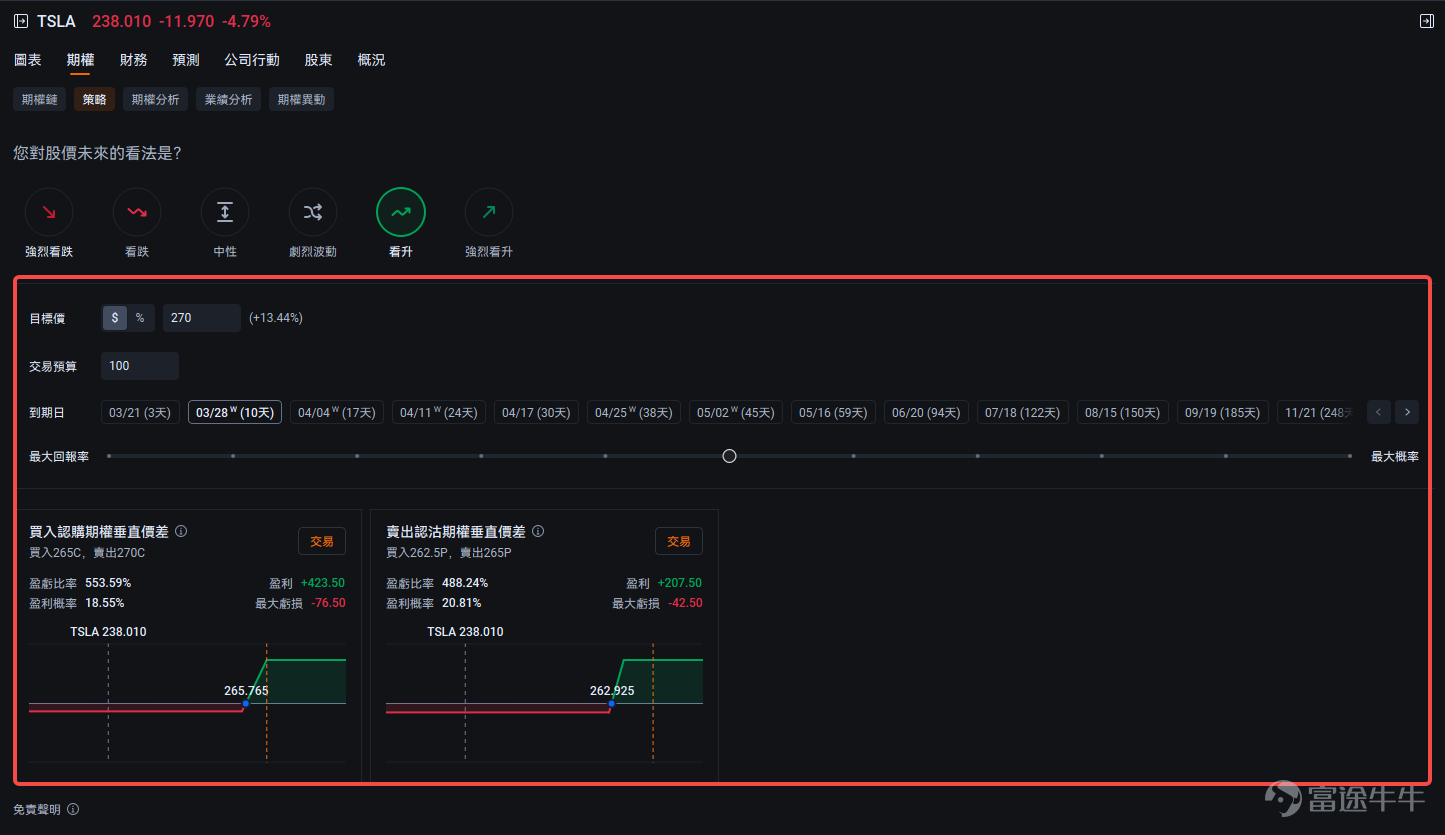The width and height of the screenshot is (1445, 835).
Task: Collapse the left panel icon beside TSLA
Action: tap(21, 21)
